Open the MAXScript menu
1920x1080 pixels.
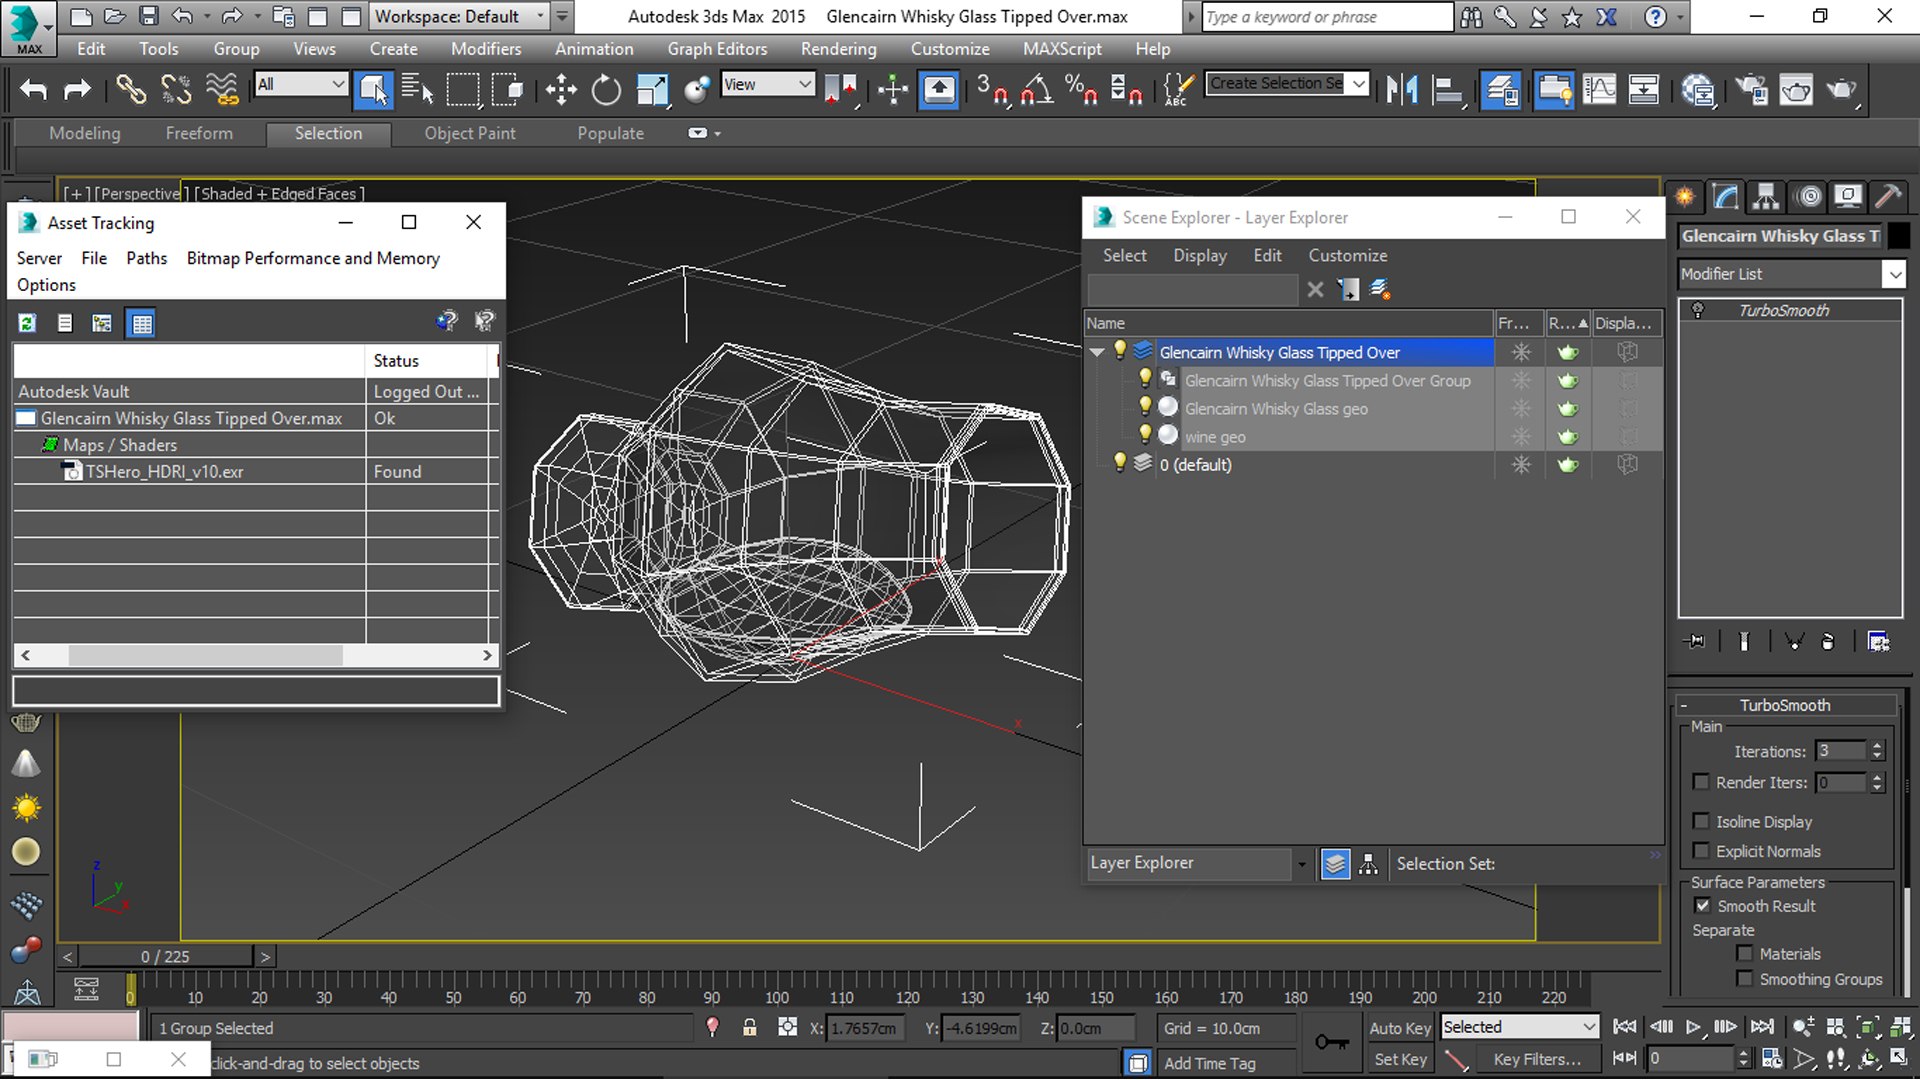pos(1062,49)
